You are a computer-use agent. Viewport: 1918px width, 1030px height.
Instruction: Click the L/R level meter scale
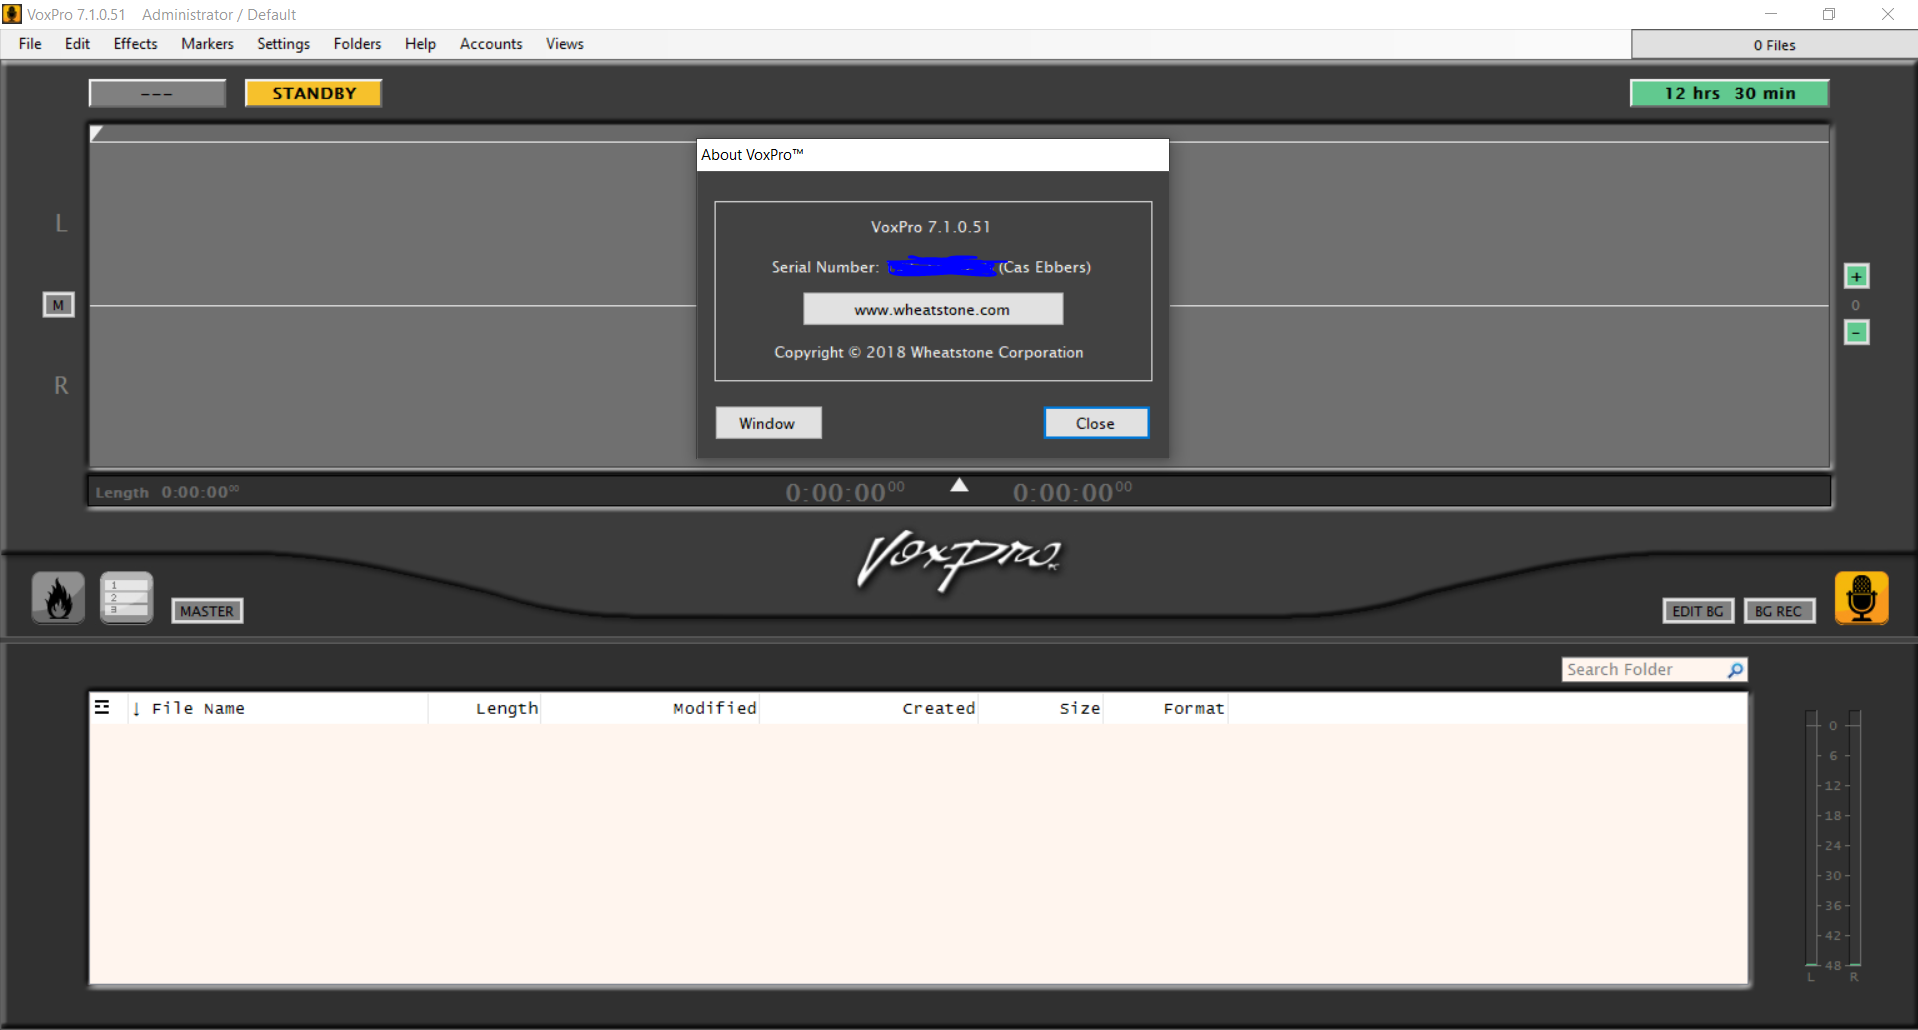1832,845
